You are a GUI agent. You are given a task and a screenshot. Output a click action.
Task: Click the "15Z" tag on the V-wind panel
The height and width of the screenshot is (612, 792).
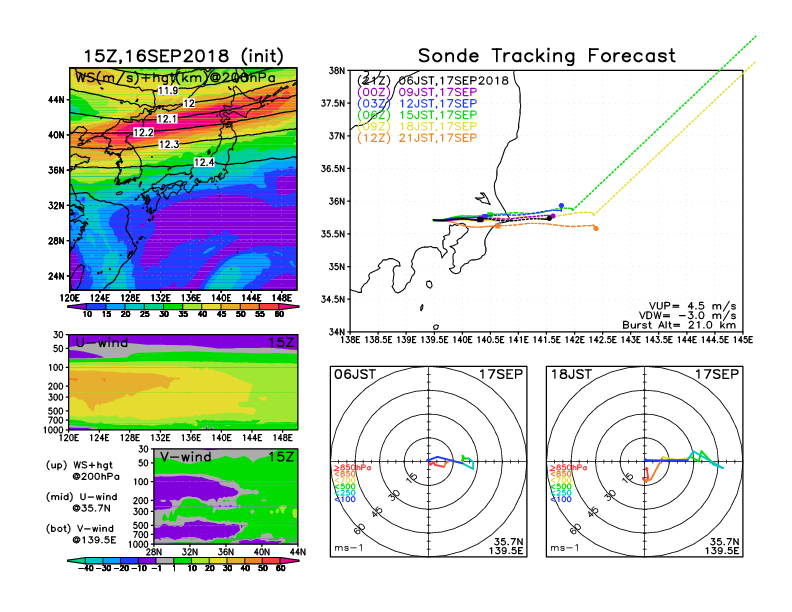(x=281, y=457)
